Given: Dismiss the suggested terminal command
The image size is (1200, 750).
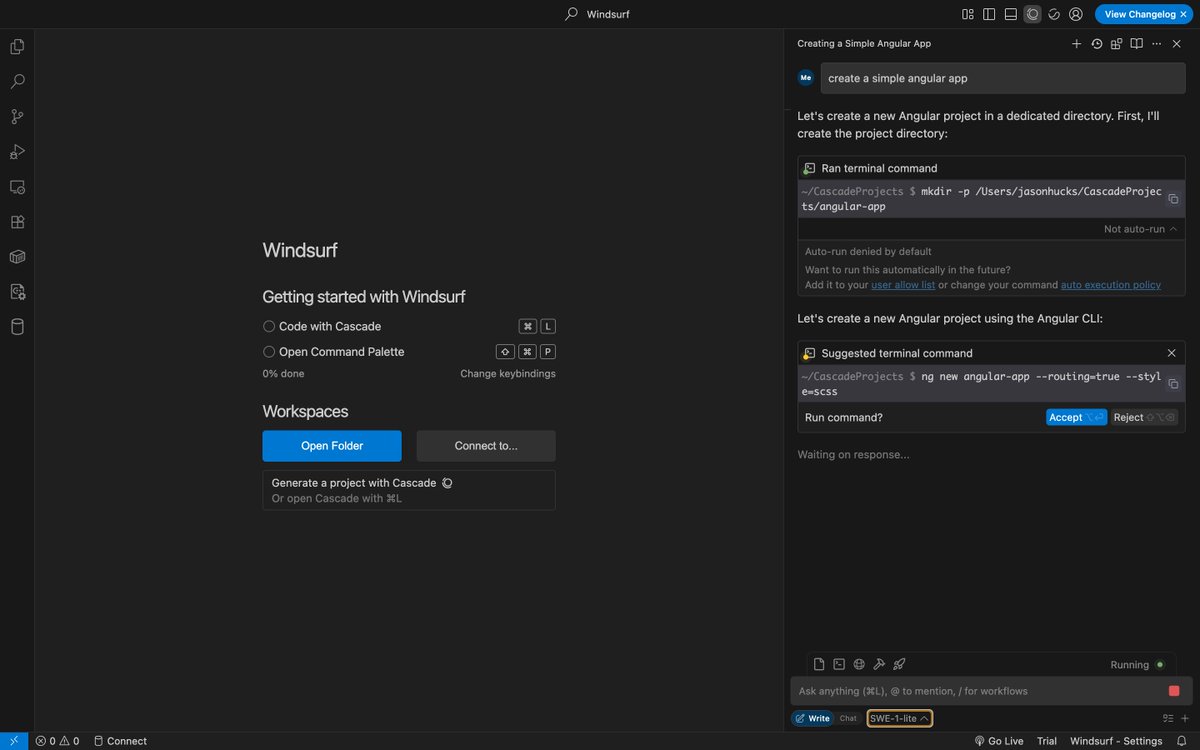Looking at the screenshot, I should coord(1172,353).
